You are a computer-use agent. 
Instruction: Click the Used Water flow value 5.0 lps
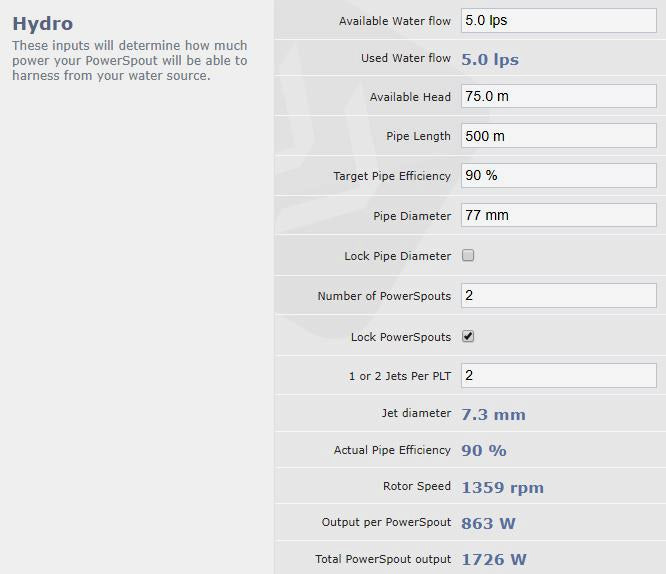click(490, 59)
